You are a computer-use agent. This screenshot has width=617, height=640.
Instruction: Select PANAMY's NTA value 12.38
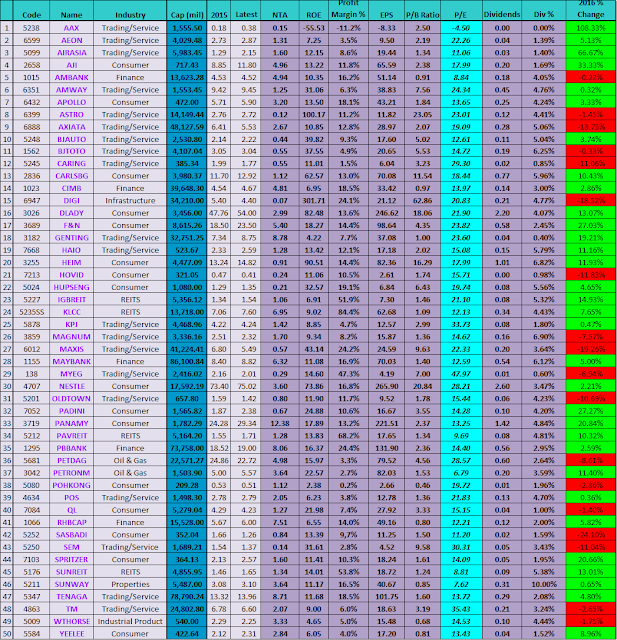pyautogui.click(x=280, y=424)
